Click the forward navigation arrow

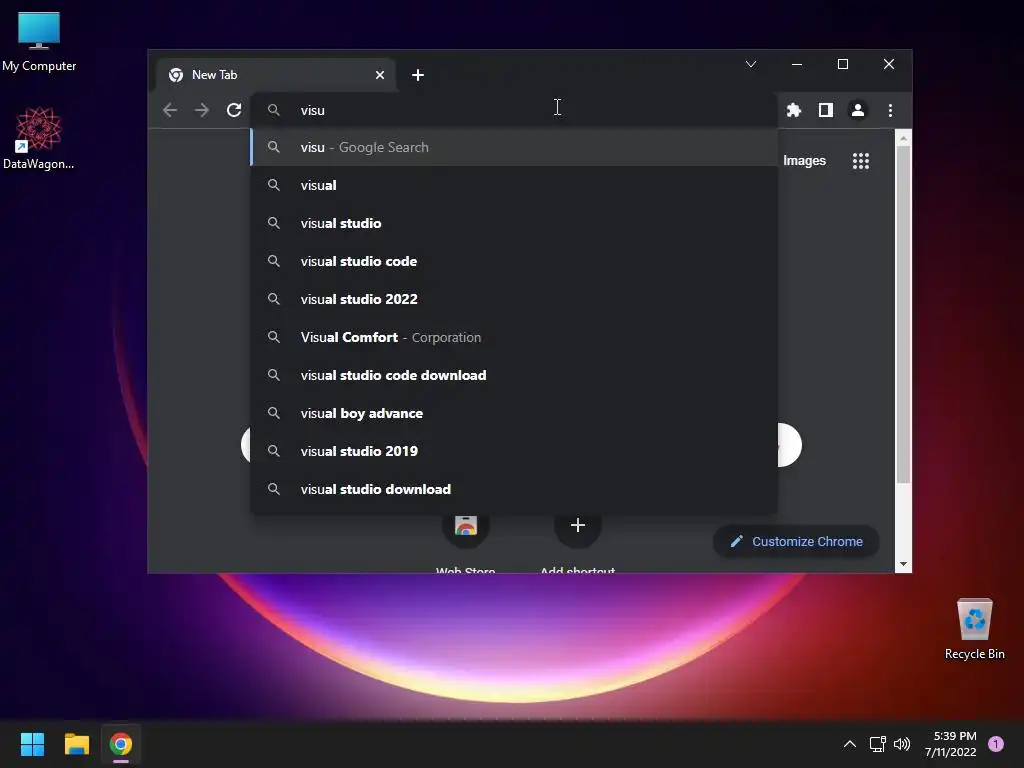coord(202,110)
